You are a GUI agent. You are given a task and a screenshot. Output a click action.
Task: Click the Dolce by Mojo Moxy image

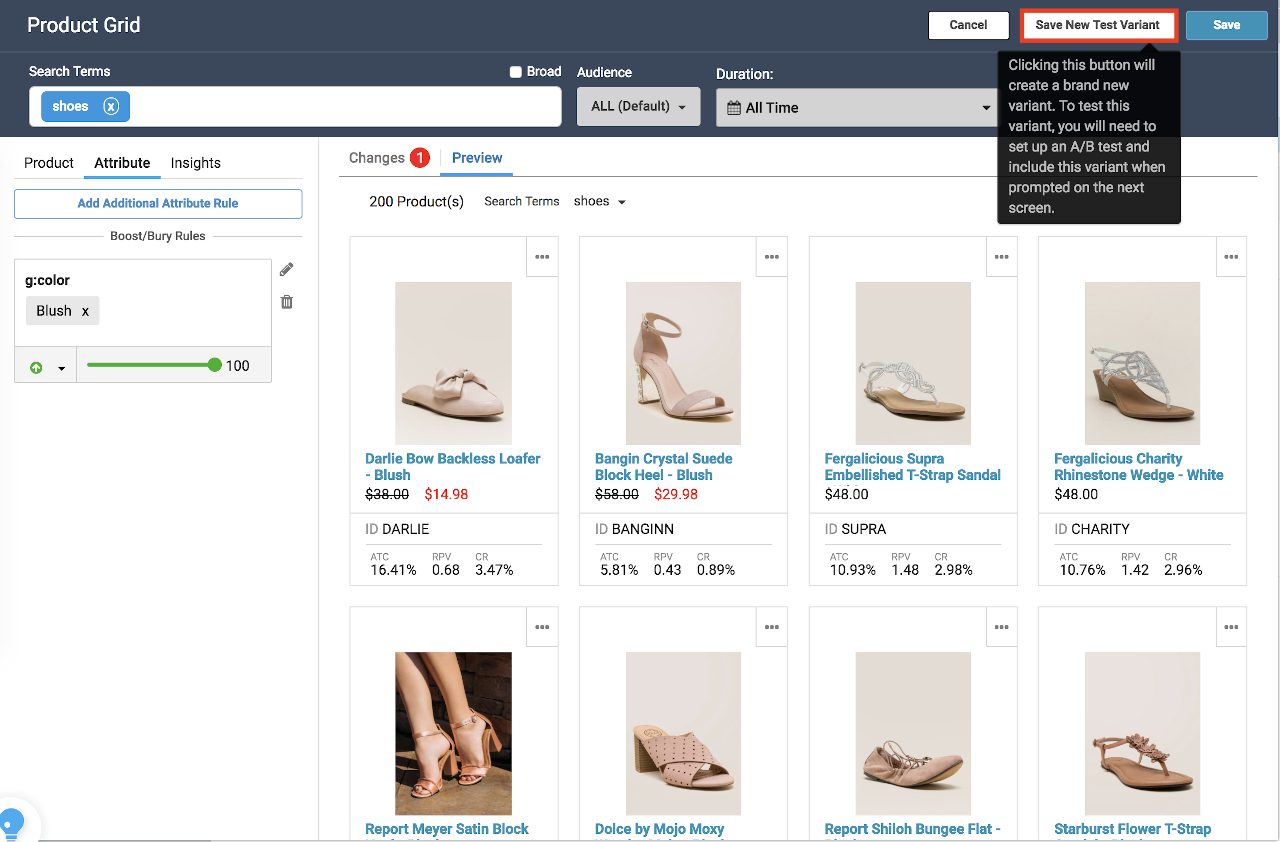(x=683, y=733)
